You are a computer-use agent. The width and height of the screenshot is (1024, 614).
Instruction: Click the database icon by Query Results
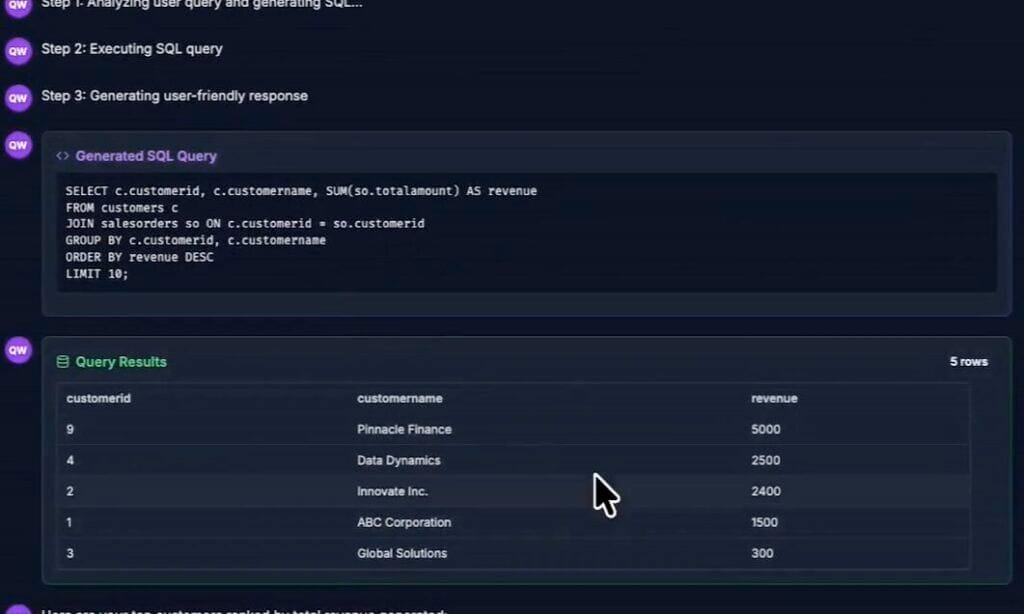click(x=63, y=361)
